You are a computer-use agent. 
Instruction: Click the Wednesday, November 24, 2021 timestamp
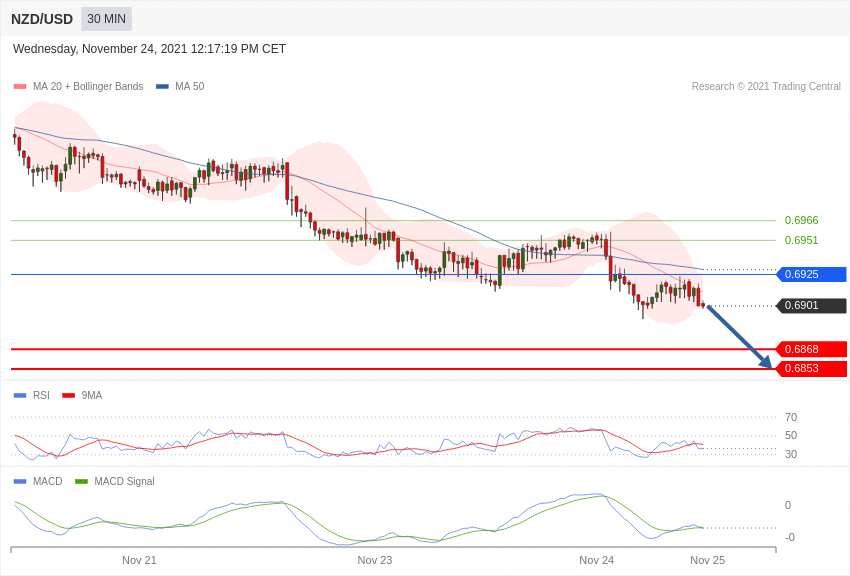[x=149, y=49]
